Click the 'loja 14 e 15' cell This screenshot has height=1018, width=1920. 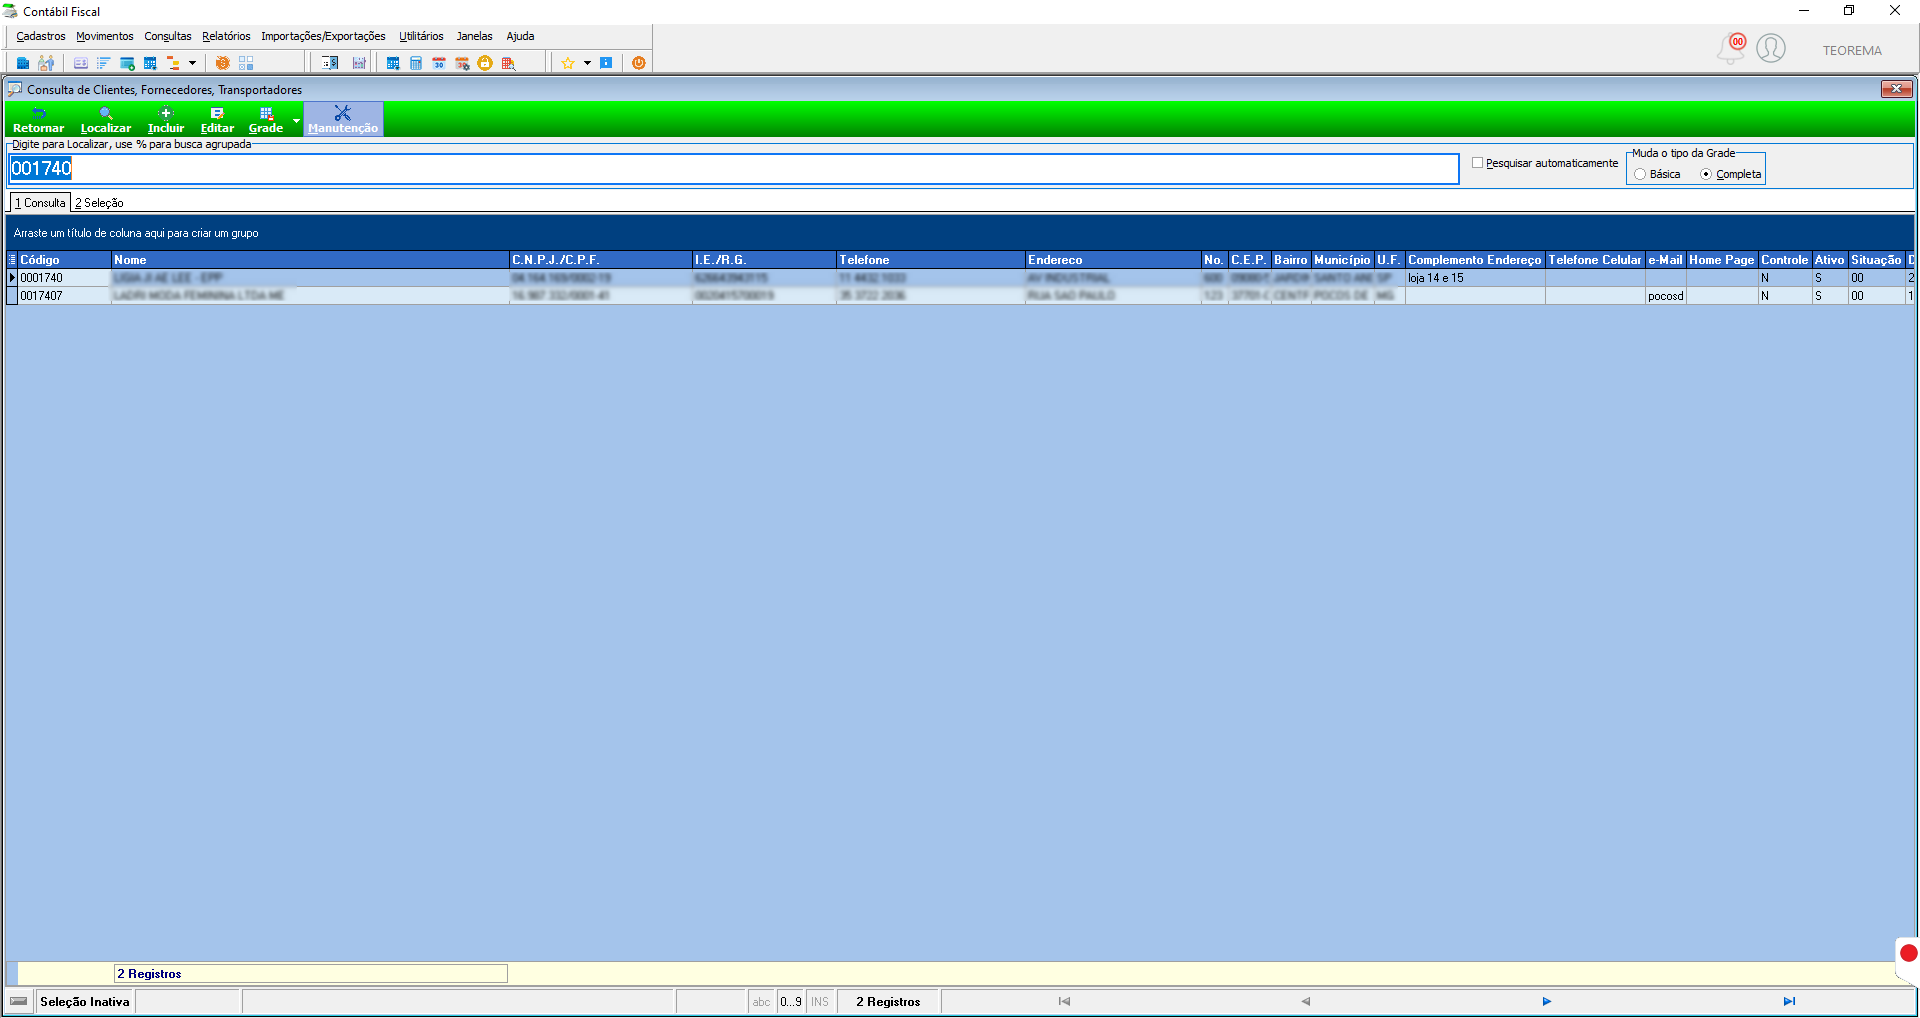click(1475, 278)
